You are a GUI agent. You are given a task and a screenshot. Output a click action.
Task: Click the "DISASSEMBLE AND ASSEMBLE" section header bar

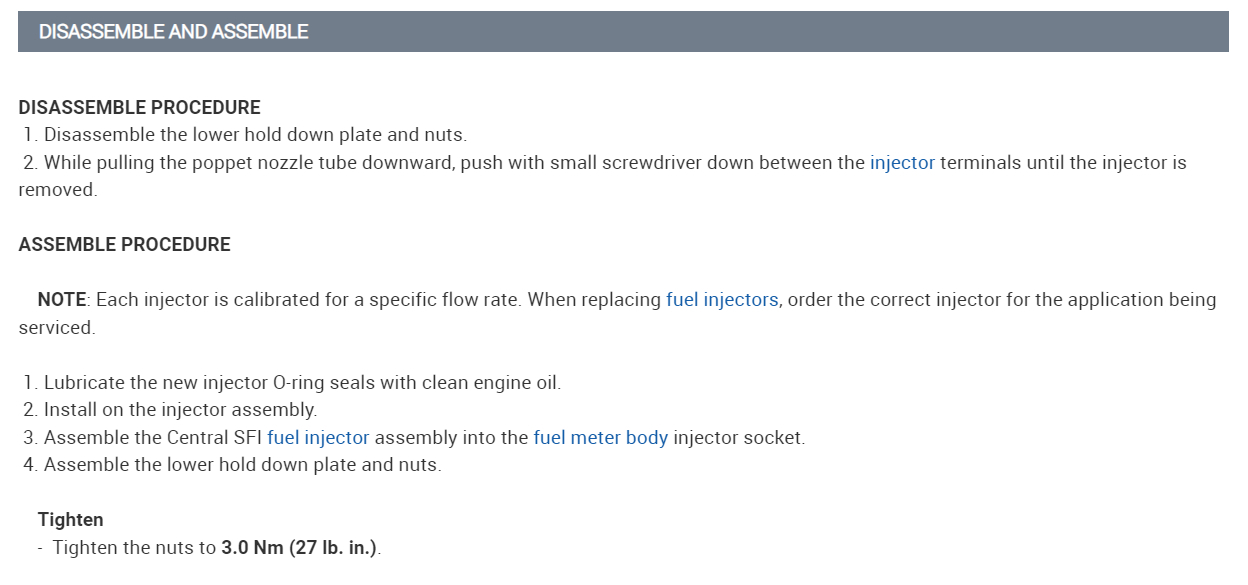(623, 32)
